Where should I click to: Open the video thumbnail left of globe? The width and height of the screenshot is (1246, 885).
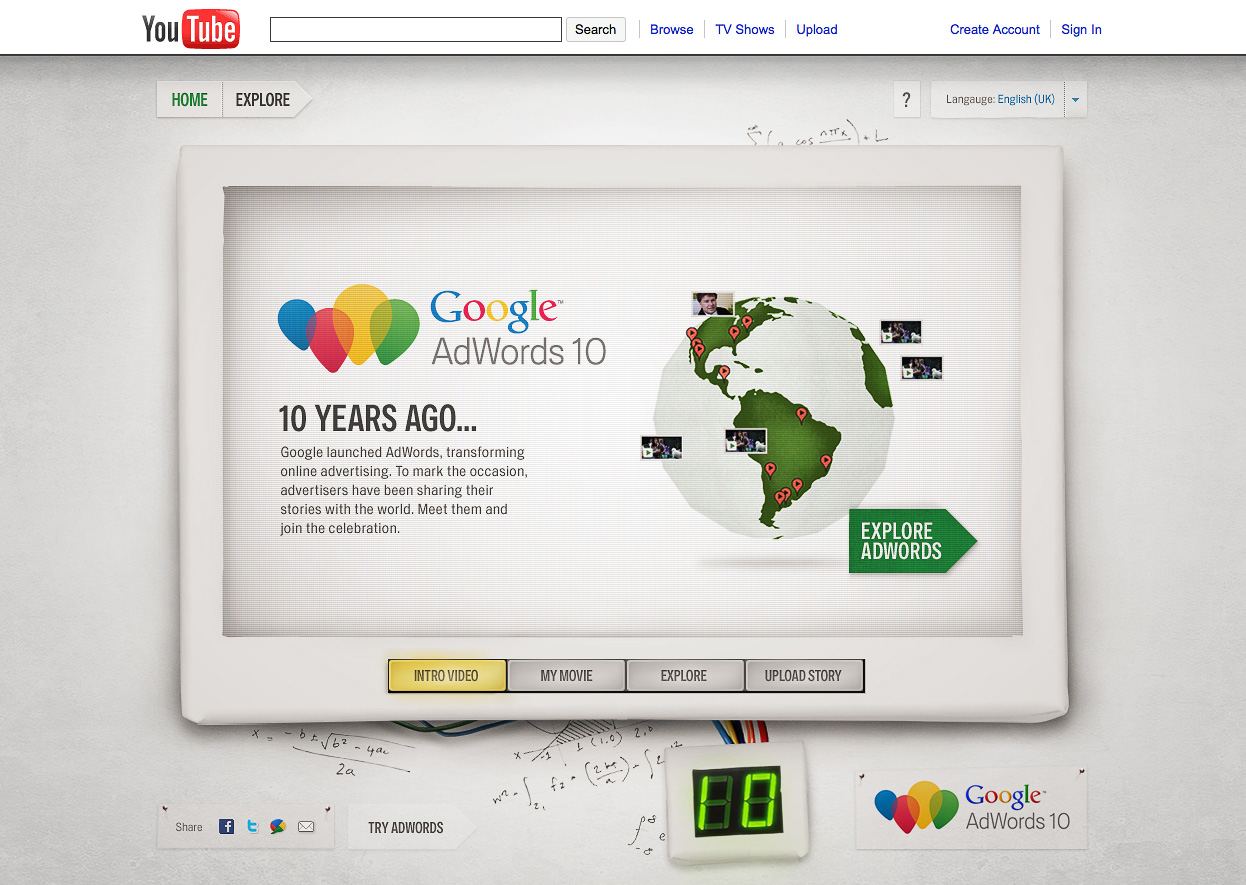tap(661, 447)
